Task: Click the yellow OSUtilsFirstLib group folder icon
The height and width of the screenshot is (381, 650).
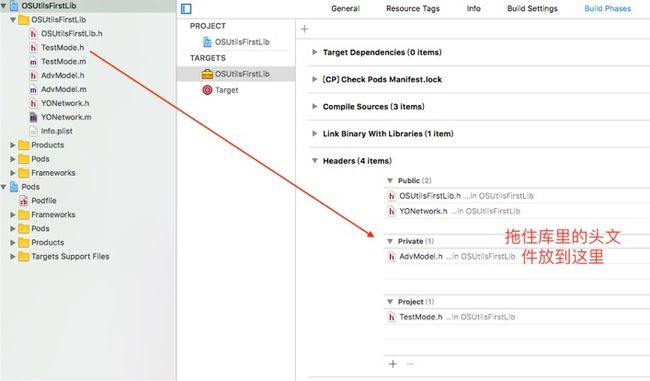Action: tap(24, 19)
